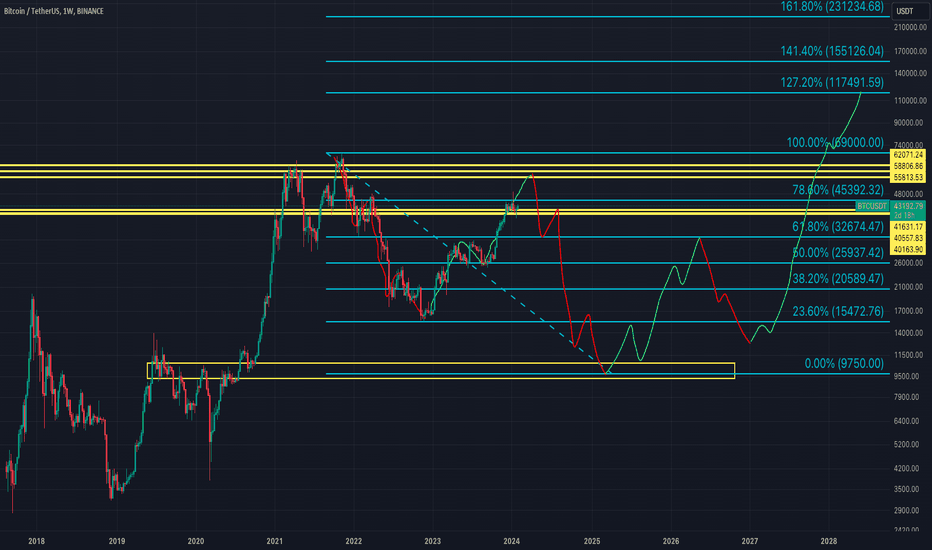Viewport: 932px width, 550px height.
Task: Select the 38.20% (20589.47) Fibonacci label
Action: point(837,279)
